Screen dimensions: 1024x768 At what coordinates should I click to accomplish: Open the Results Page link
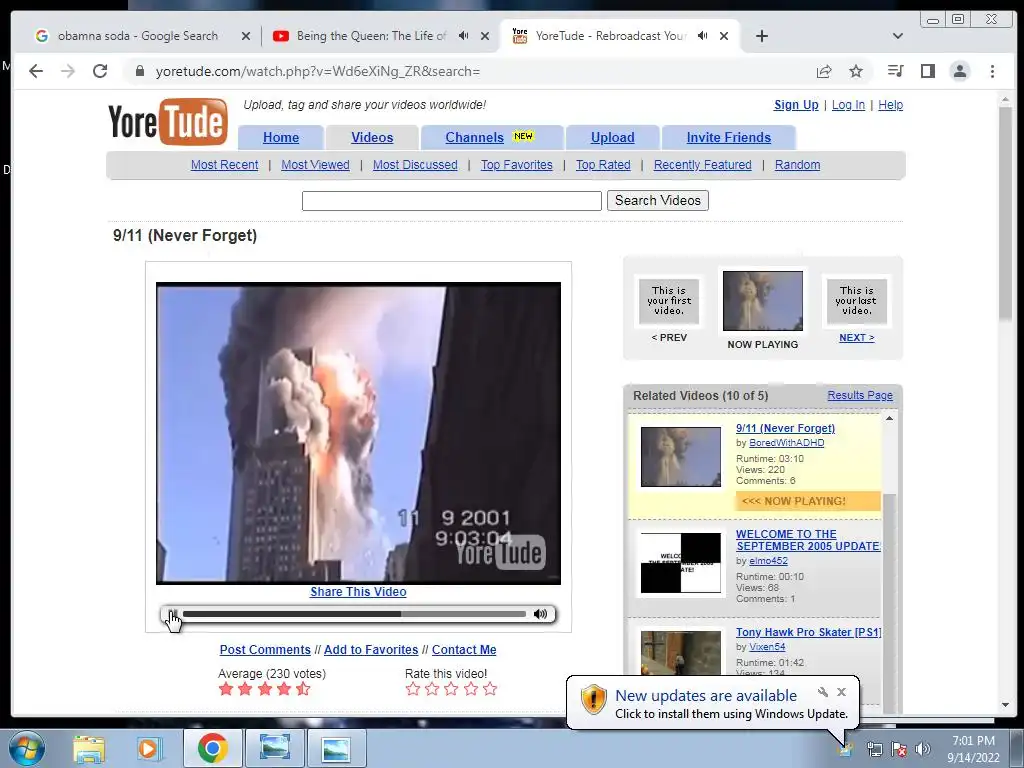pyautogui.click(x=860, y=395)
